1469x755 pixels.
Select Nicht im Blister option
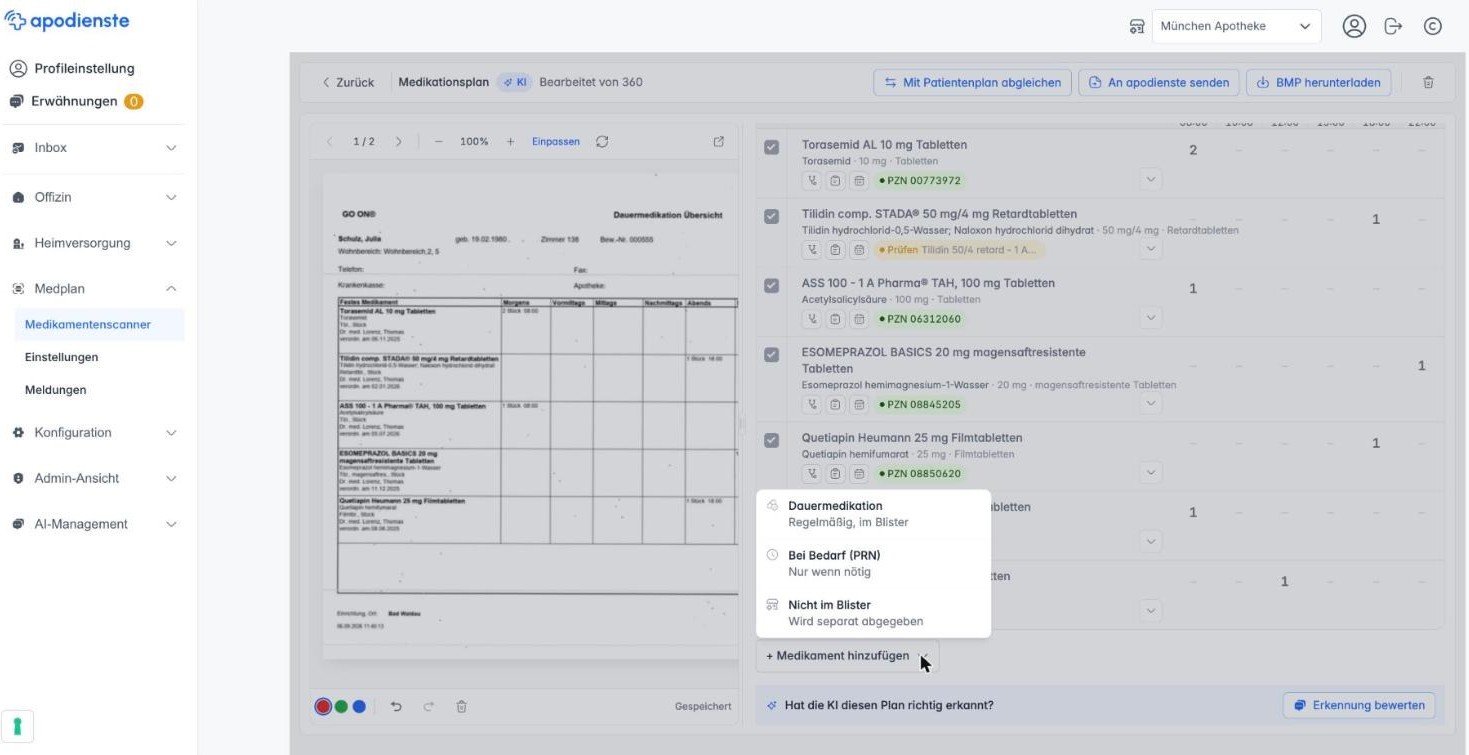coord(873,613)
